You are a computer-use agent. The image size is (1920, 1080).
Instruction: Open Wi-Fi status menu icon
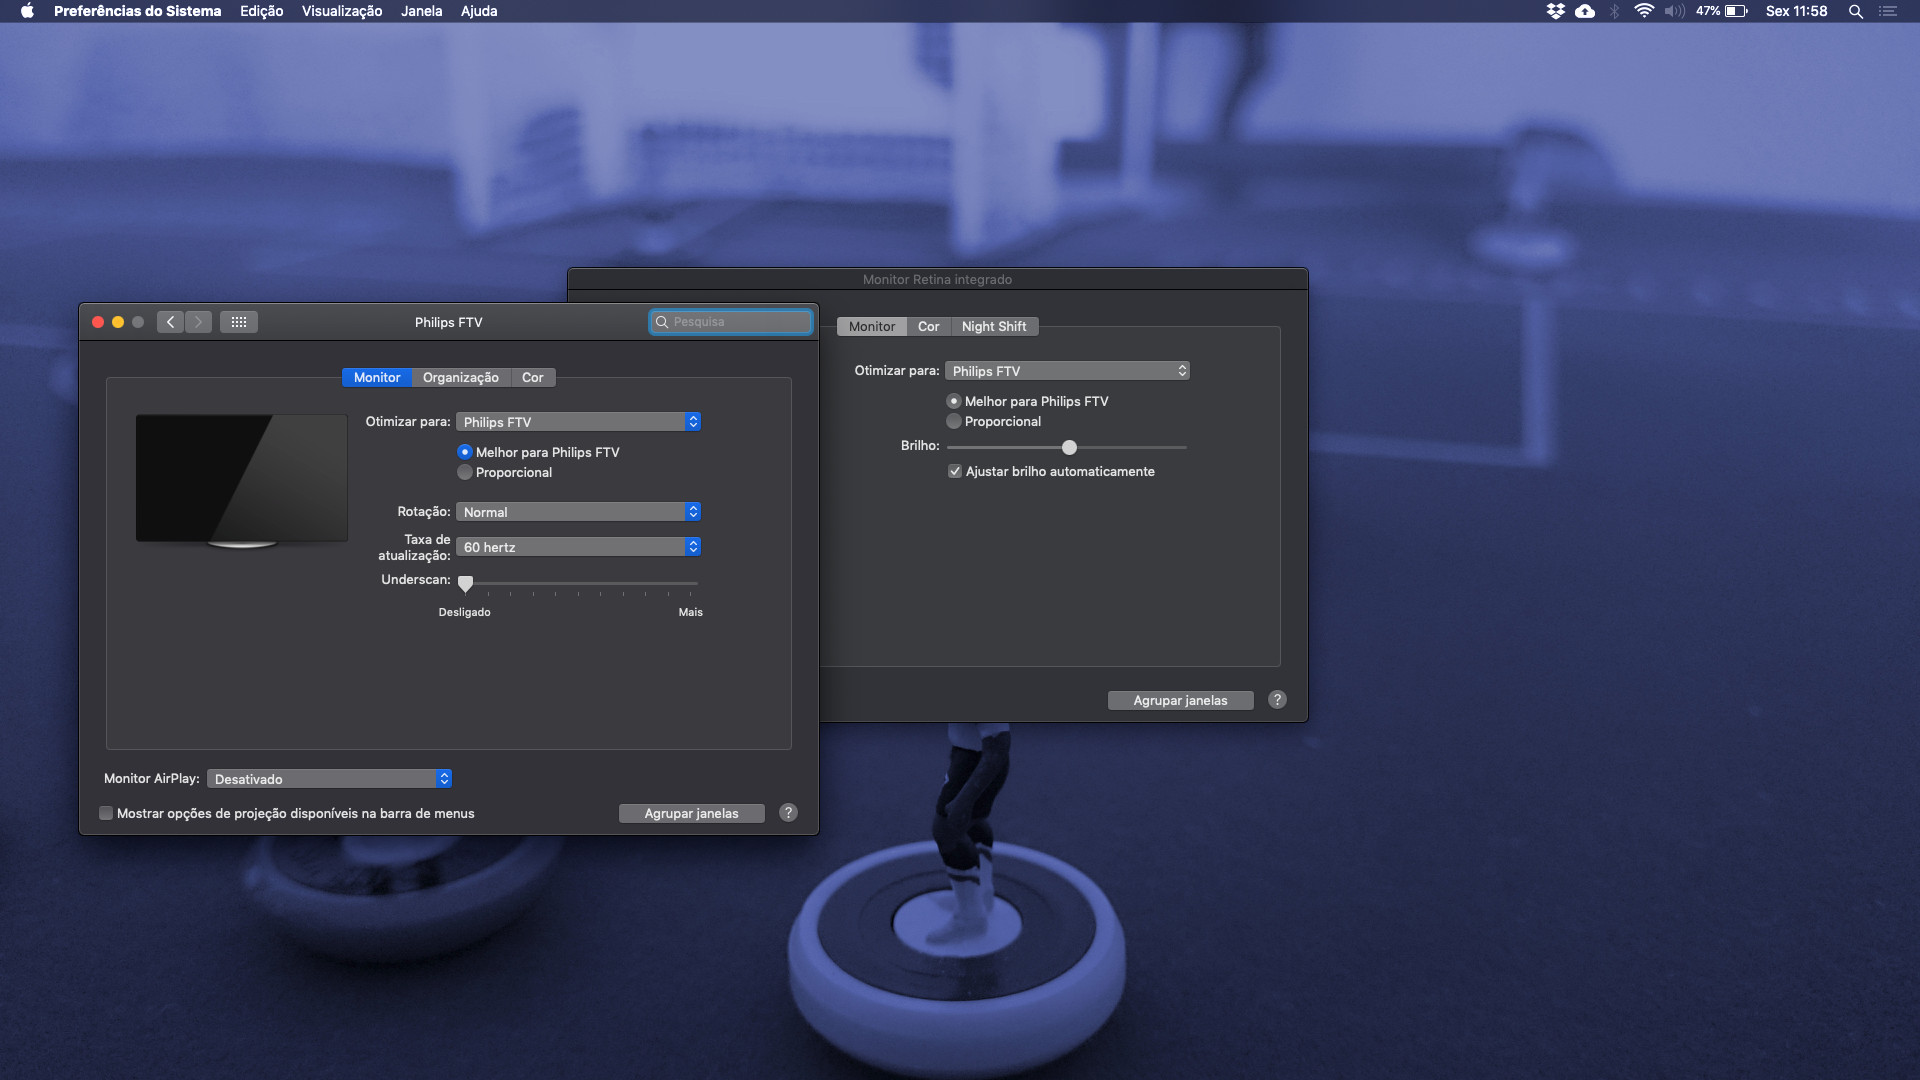pyautogui.click(x=1643, y=11)
